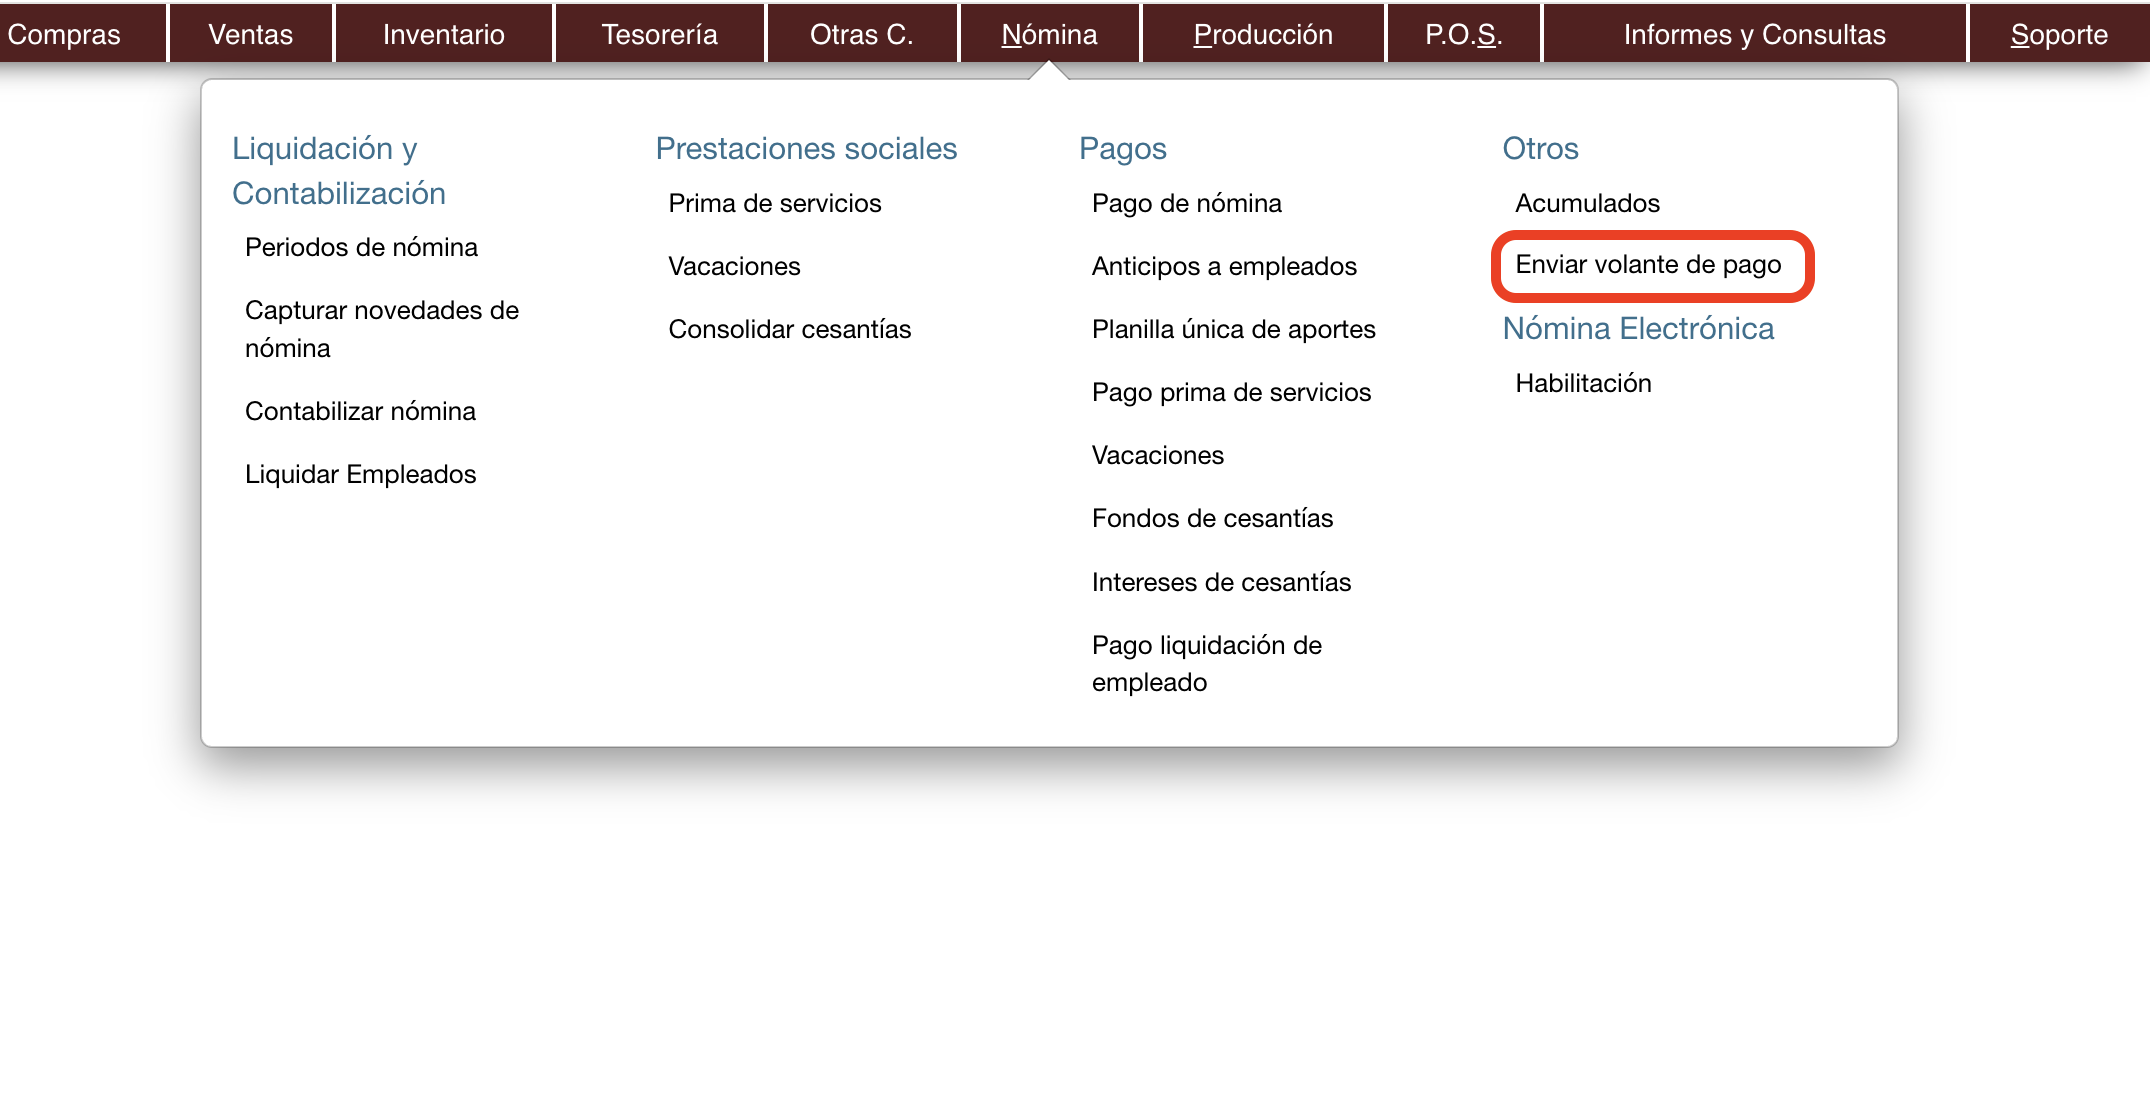2150x1110 pixels.
Task: Click Periodos de nómina link
Action: pyautogui.click(x=361, y=247)
